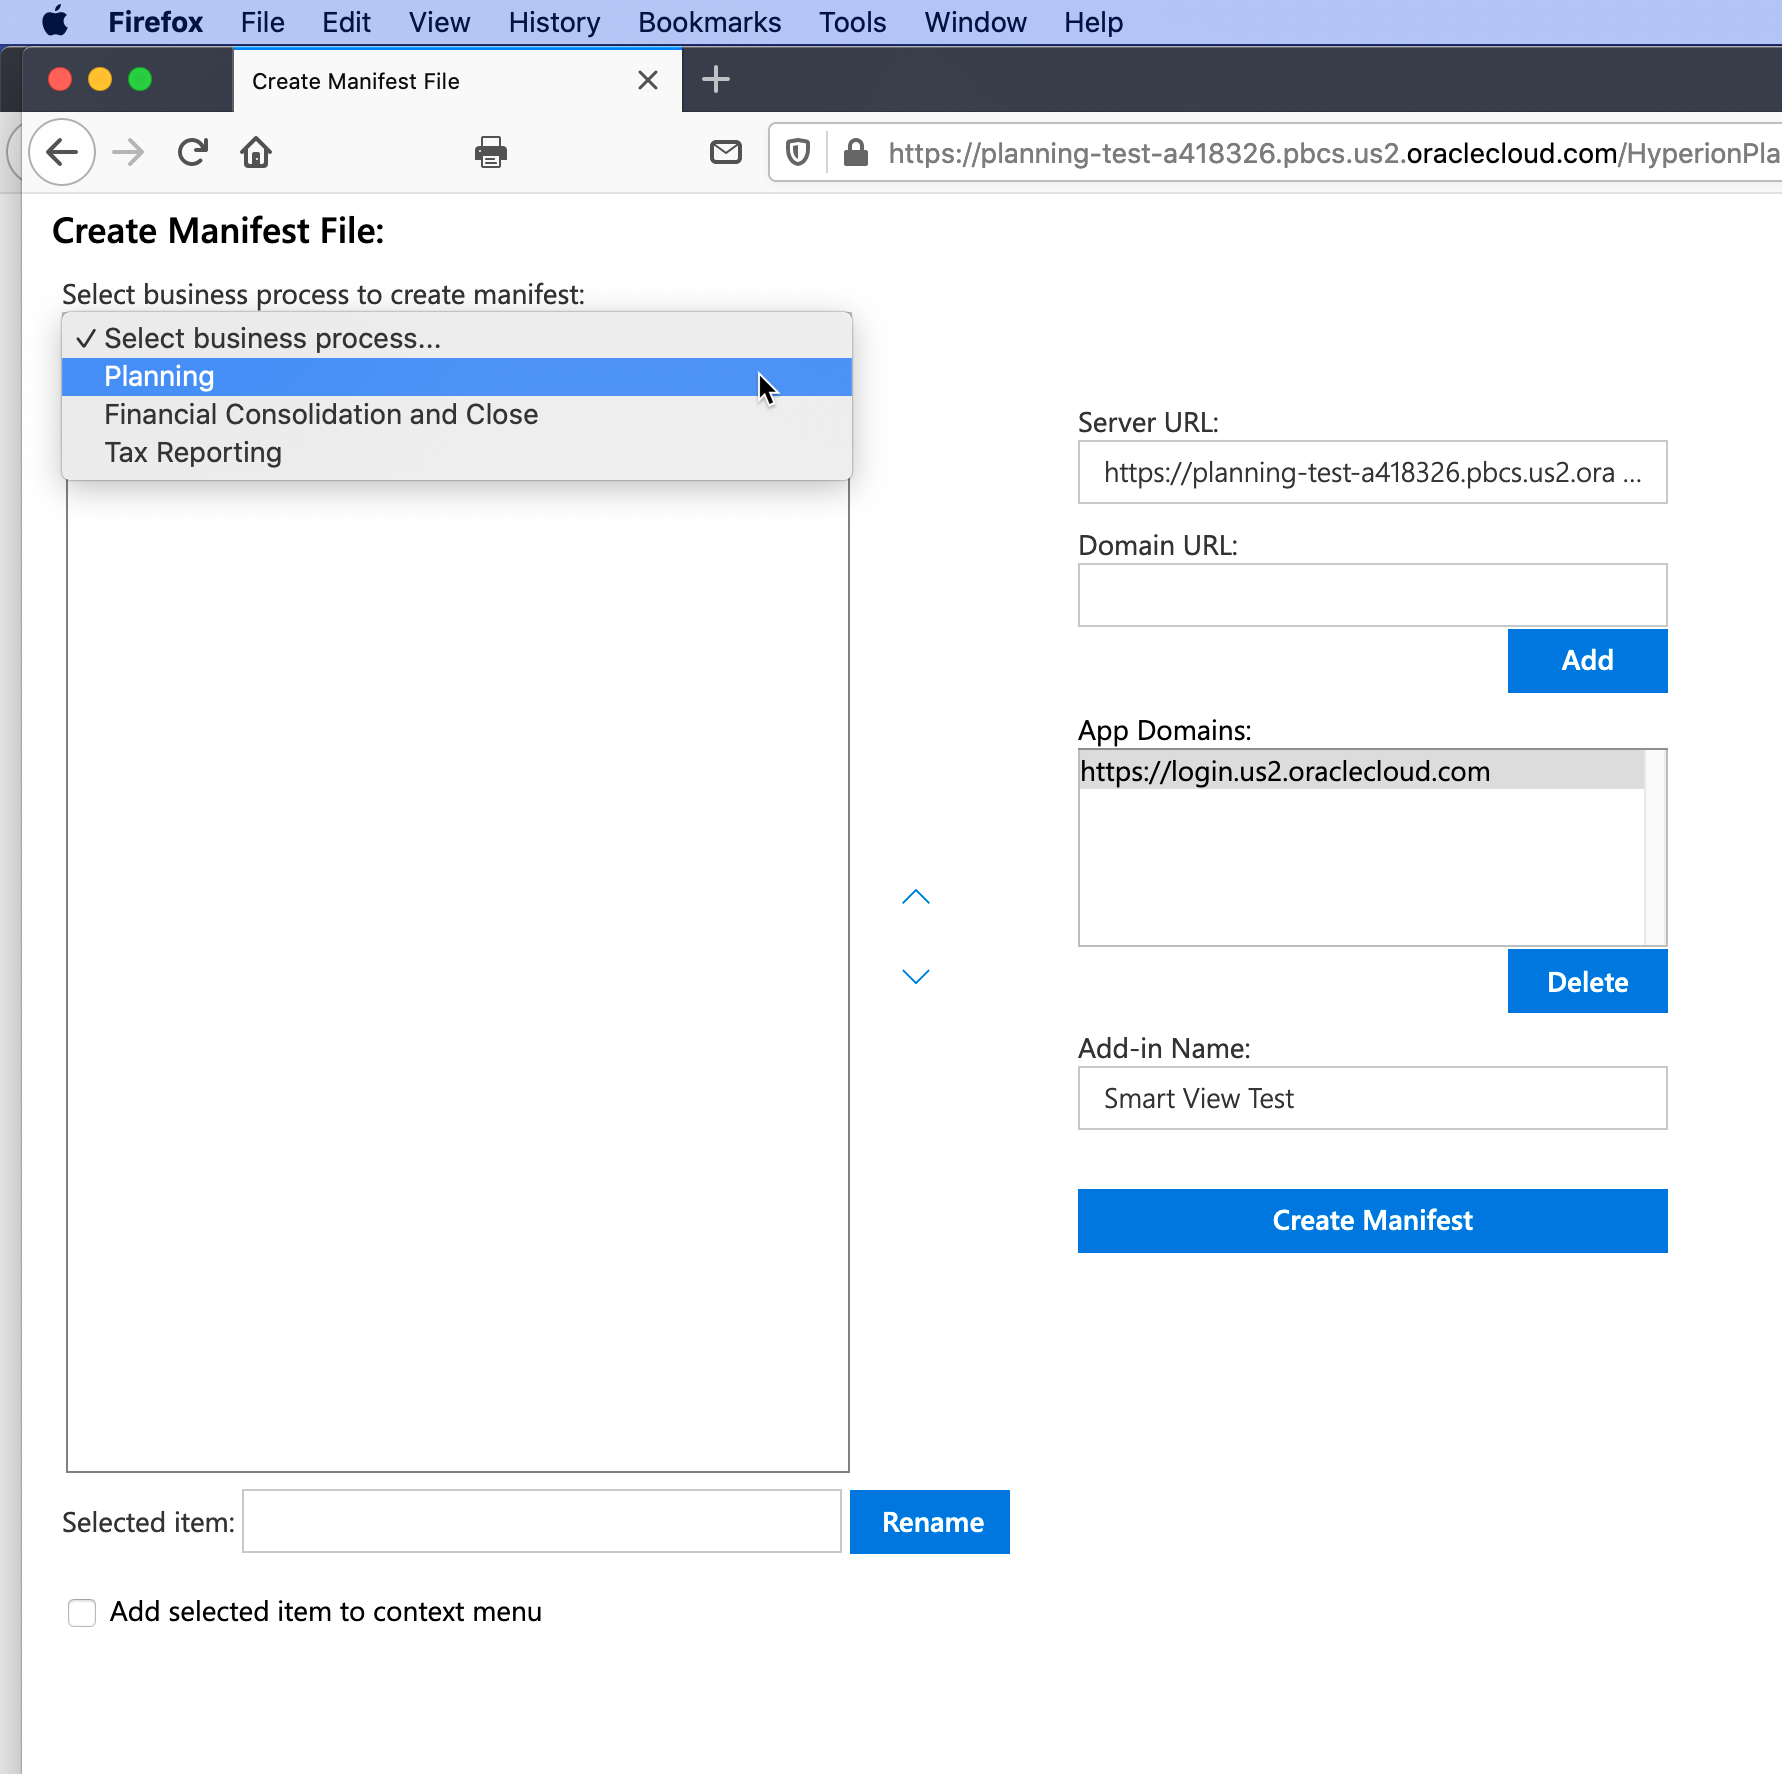Choose Planning from the dropdown list

click(457, 377)
